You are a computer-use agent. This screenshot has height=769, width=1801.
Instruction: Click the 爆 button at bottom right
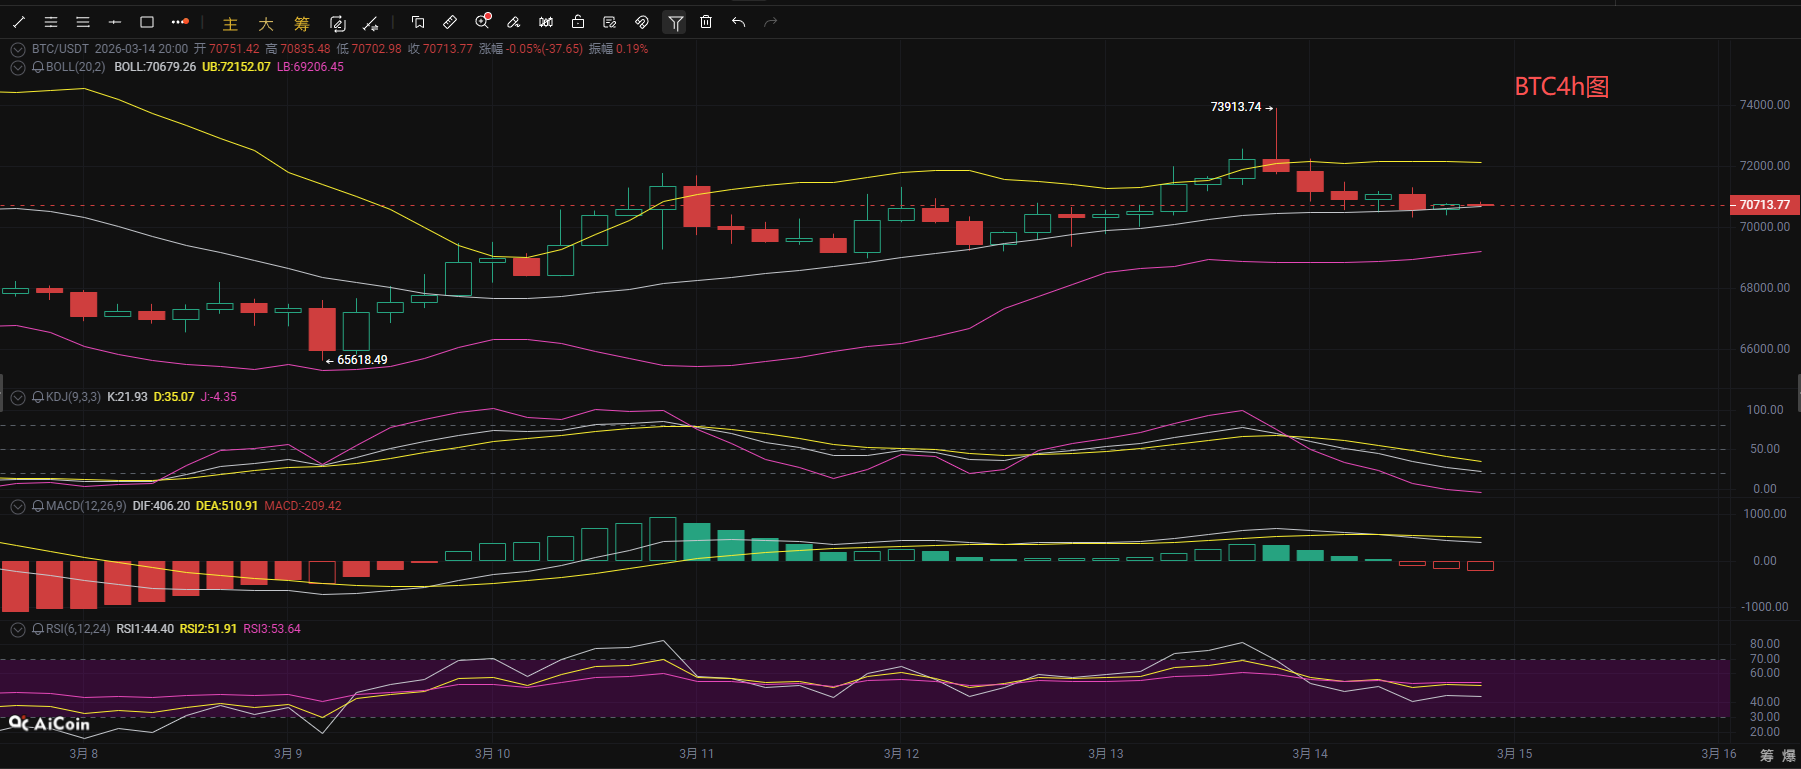tap(1789, 755)
